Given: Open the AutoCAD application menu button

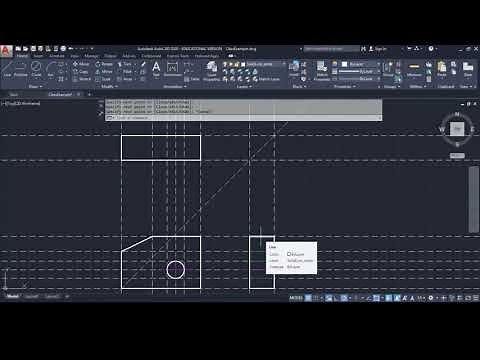Looking at the screenshot, I should [x=6, y=51].
